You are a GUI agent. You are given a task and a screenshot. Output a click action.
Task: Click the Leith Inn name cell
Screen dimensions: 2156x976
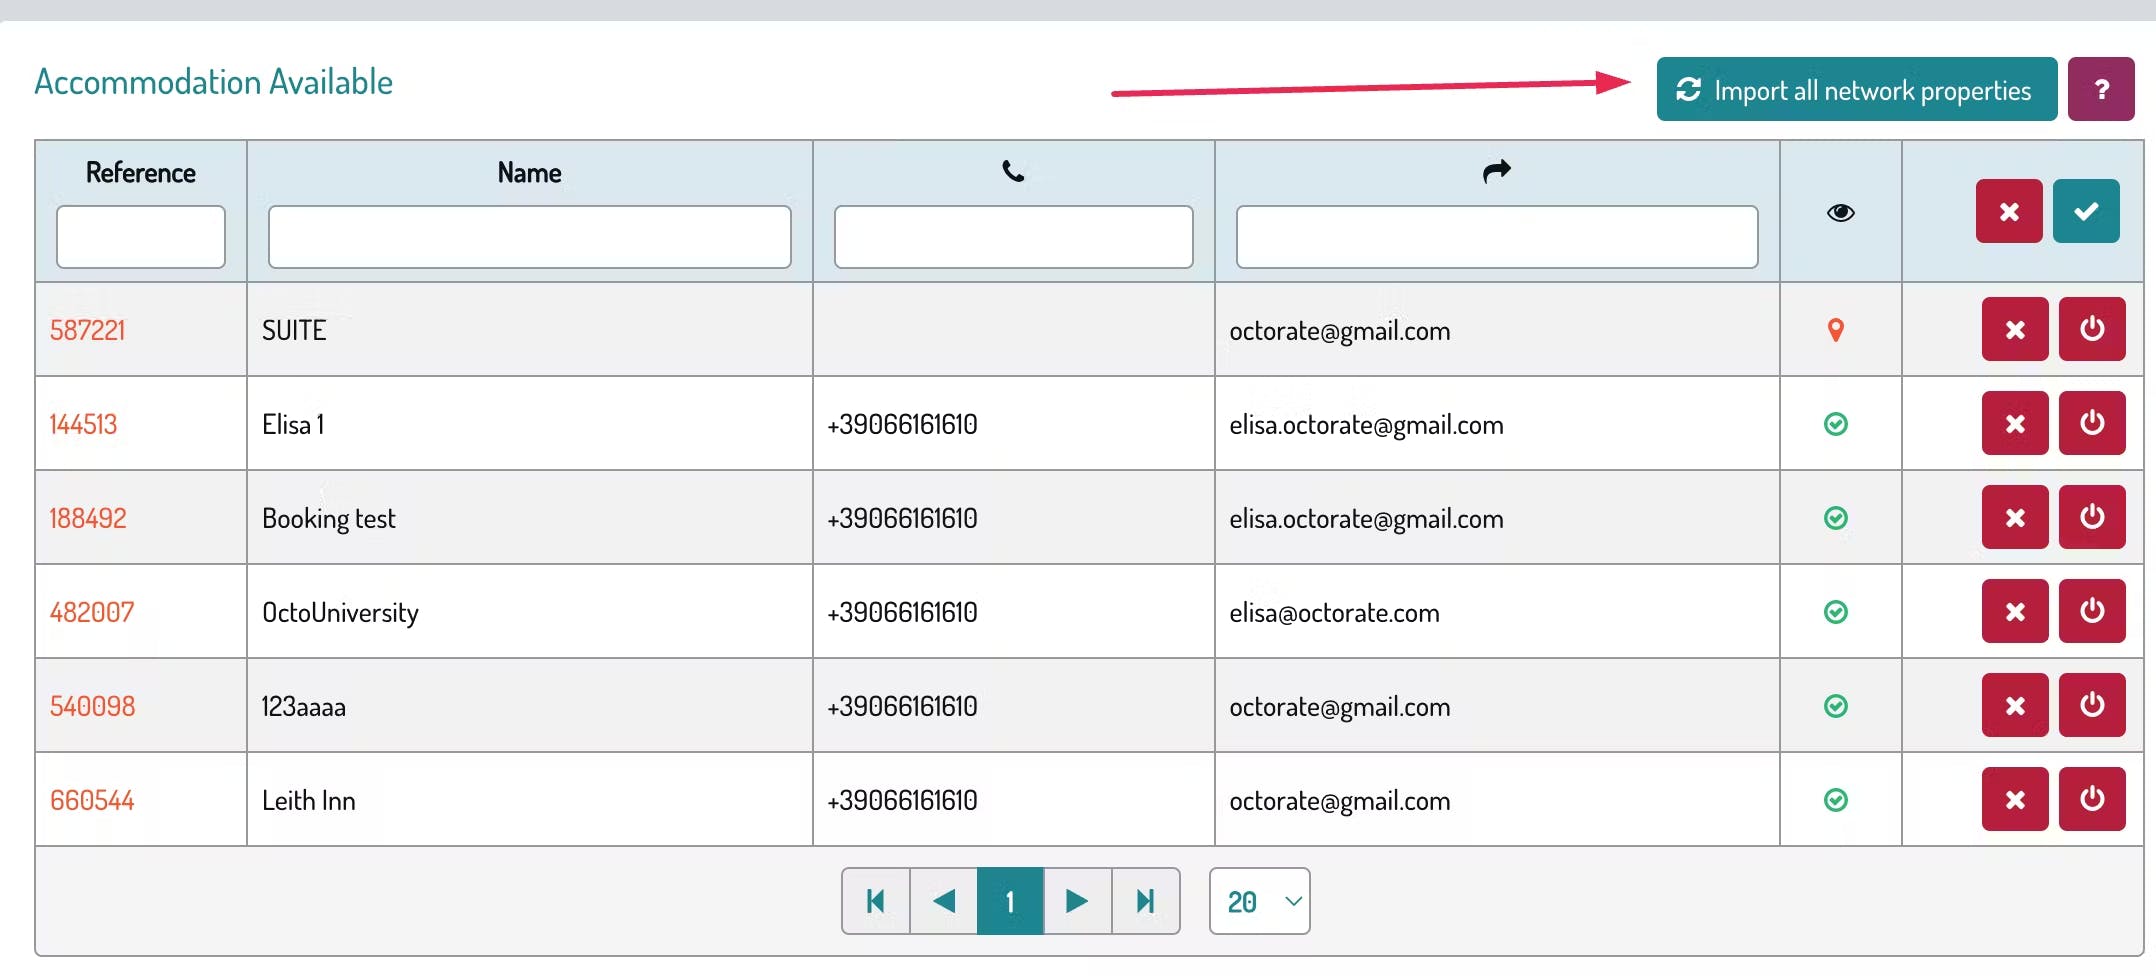pyautogui.click(x=530, y=800)
